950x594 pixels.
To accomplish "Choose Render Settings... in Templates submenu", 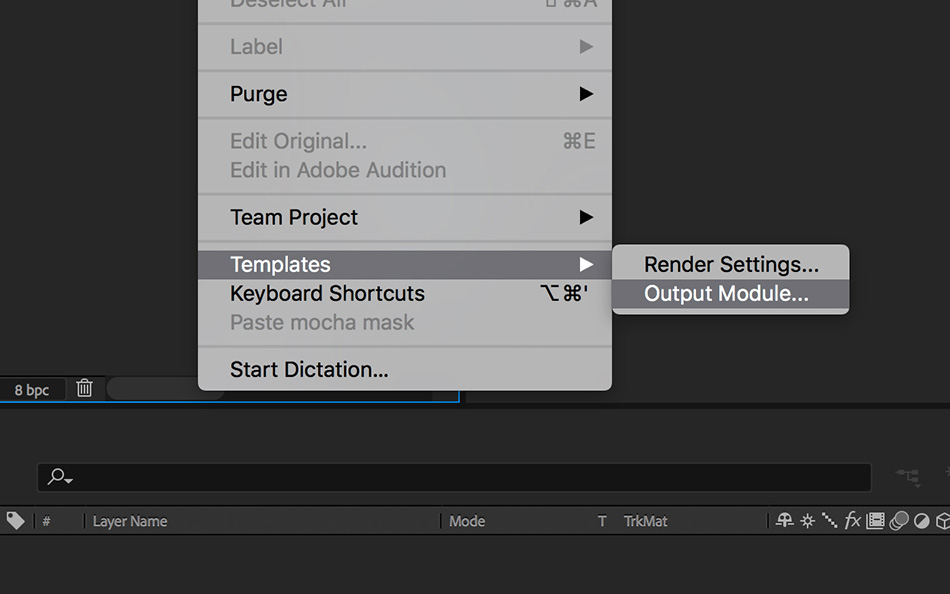I will (731, 265).
